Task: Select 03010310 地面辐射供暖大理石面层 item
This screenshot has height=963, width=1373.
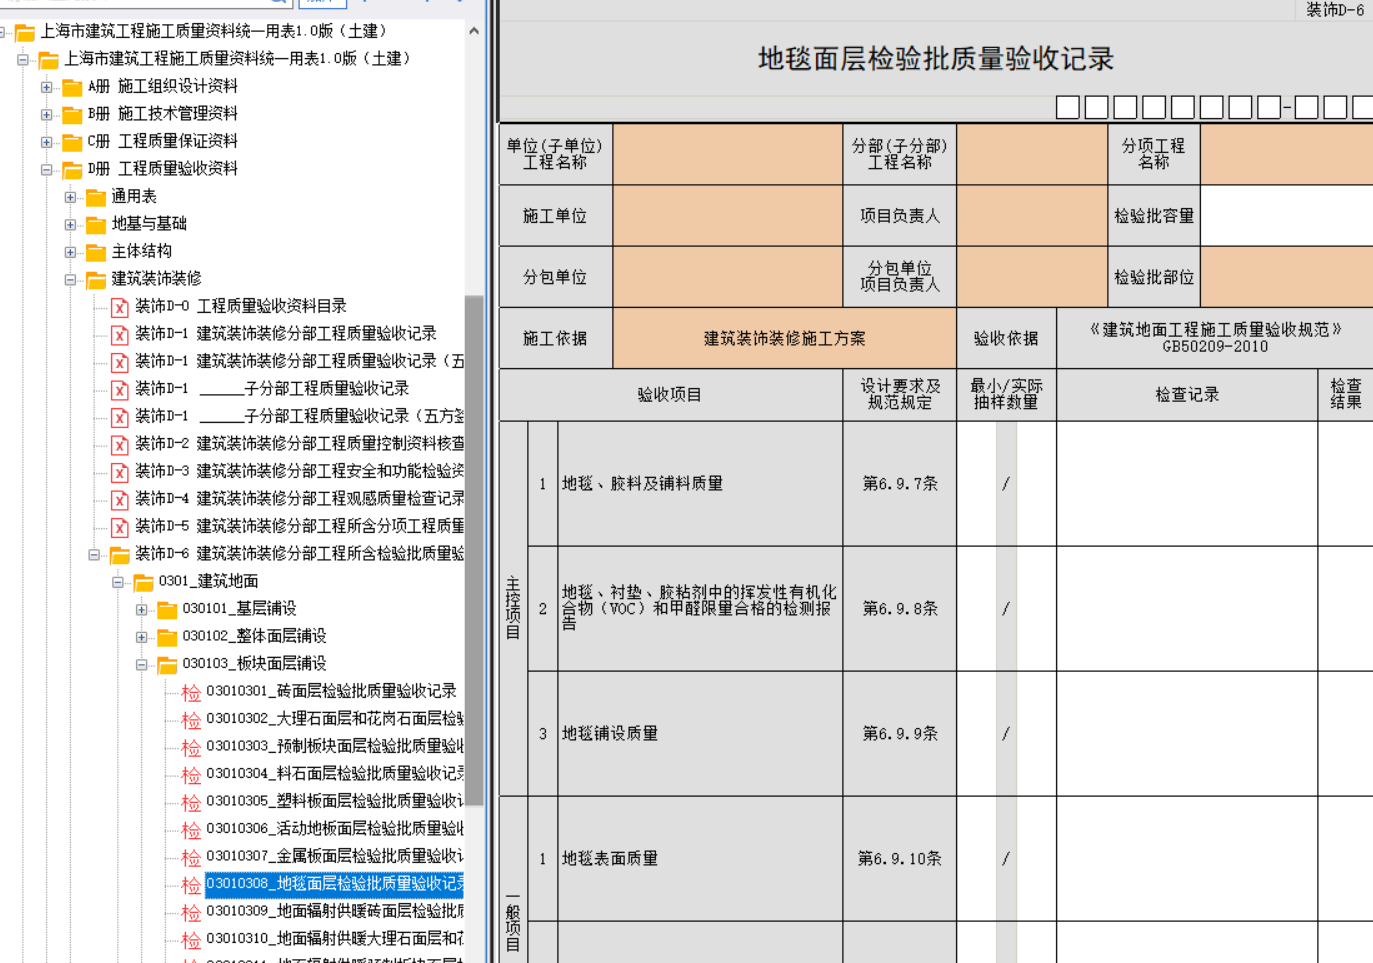Action: 335,939
